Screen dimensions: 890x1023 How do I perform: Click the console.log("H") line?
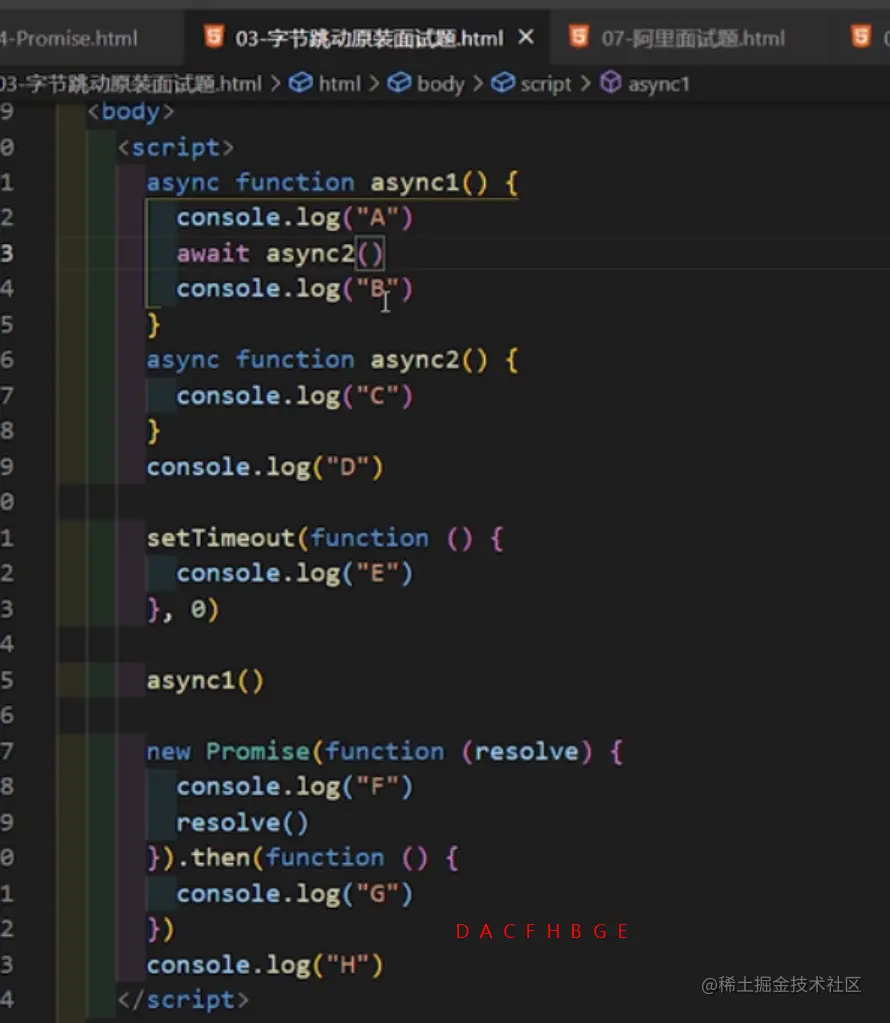265,965
